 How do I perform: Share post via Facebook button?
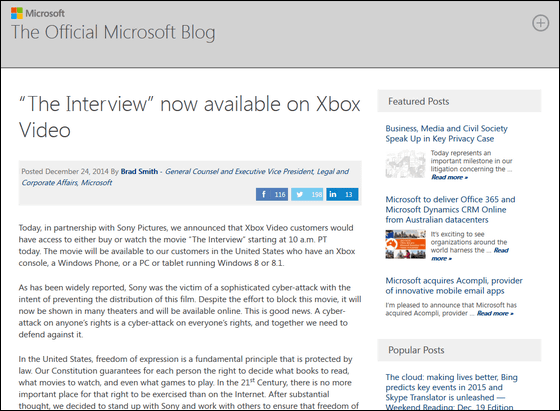pyautogui.click(x=272, y=194)
